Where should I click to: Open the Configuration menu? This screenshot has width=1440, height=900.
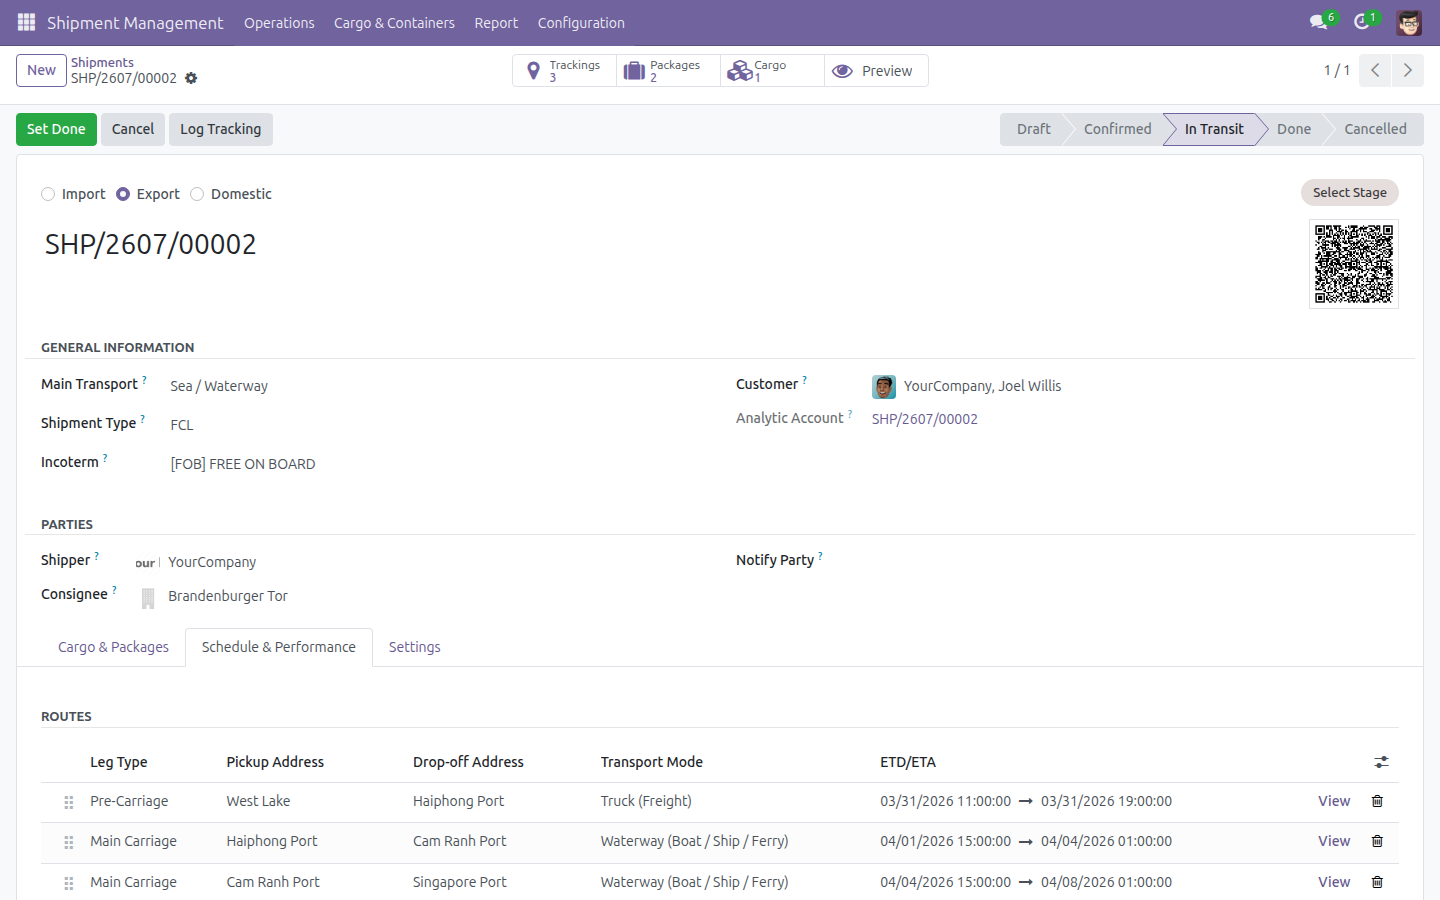(581, 22)
